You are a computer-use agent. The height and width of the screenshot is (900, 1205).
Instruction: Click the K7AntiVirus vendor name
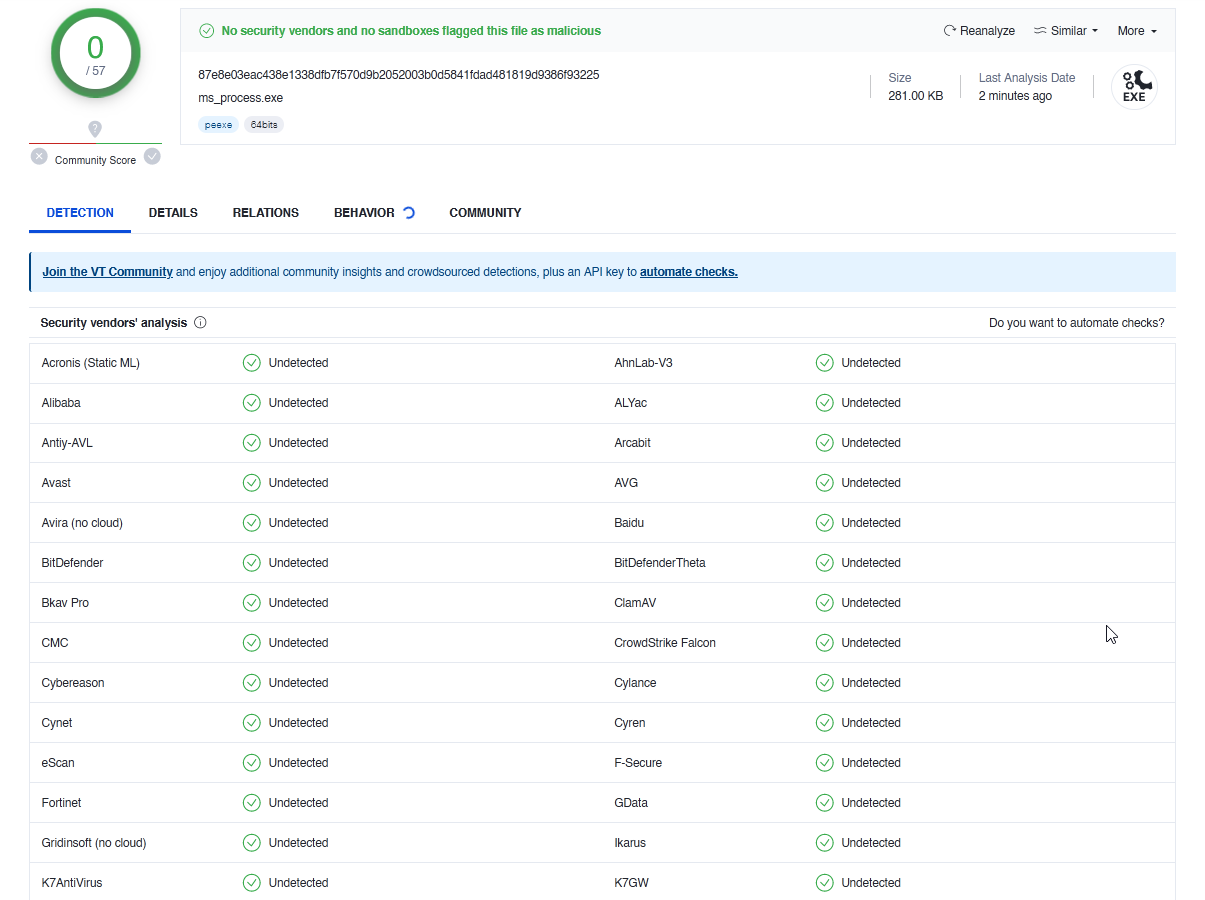pos(72,883)
